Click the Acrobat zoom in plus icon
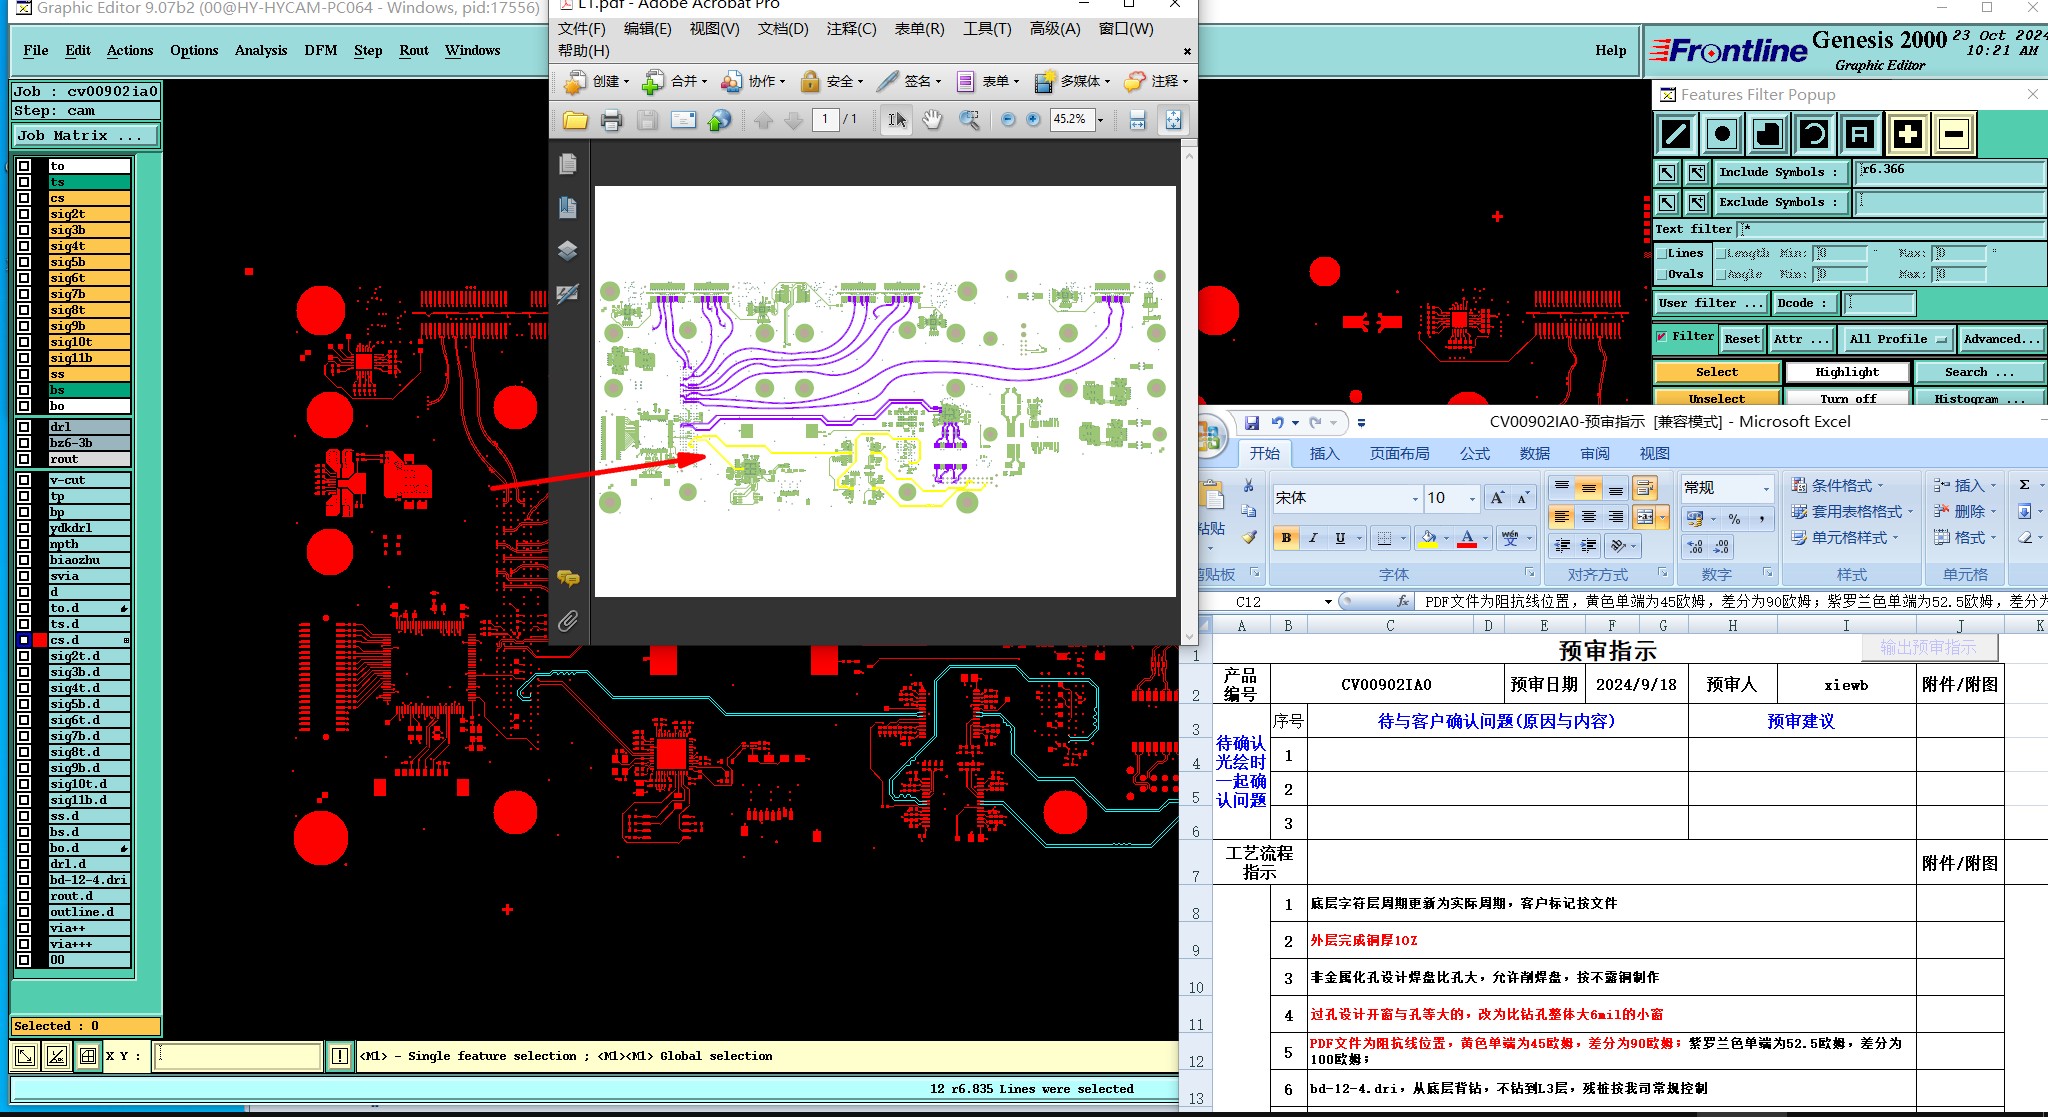Screen dimensions: 2048x1117 coord(1033,120)
